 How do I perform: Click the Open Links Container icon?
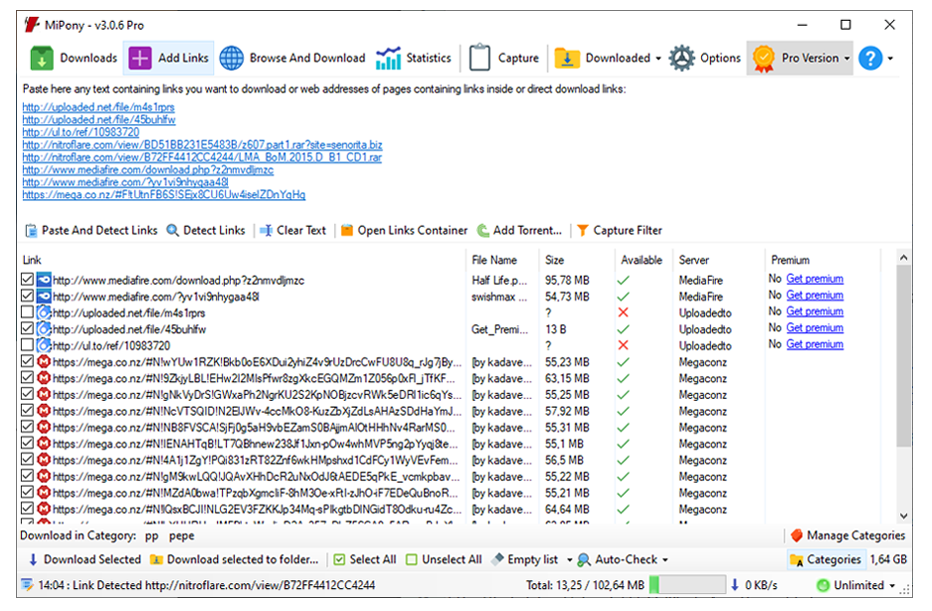coord(347,231)
